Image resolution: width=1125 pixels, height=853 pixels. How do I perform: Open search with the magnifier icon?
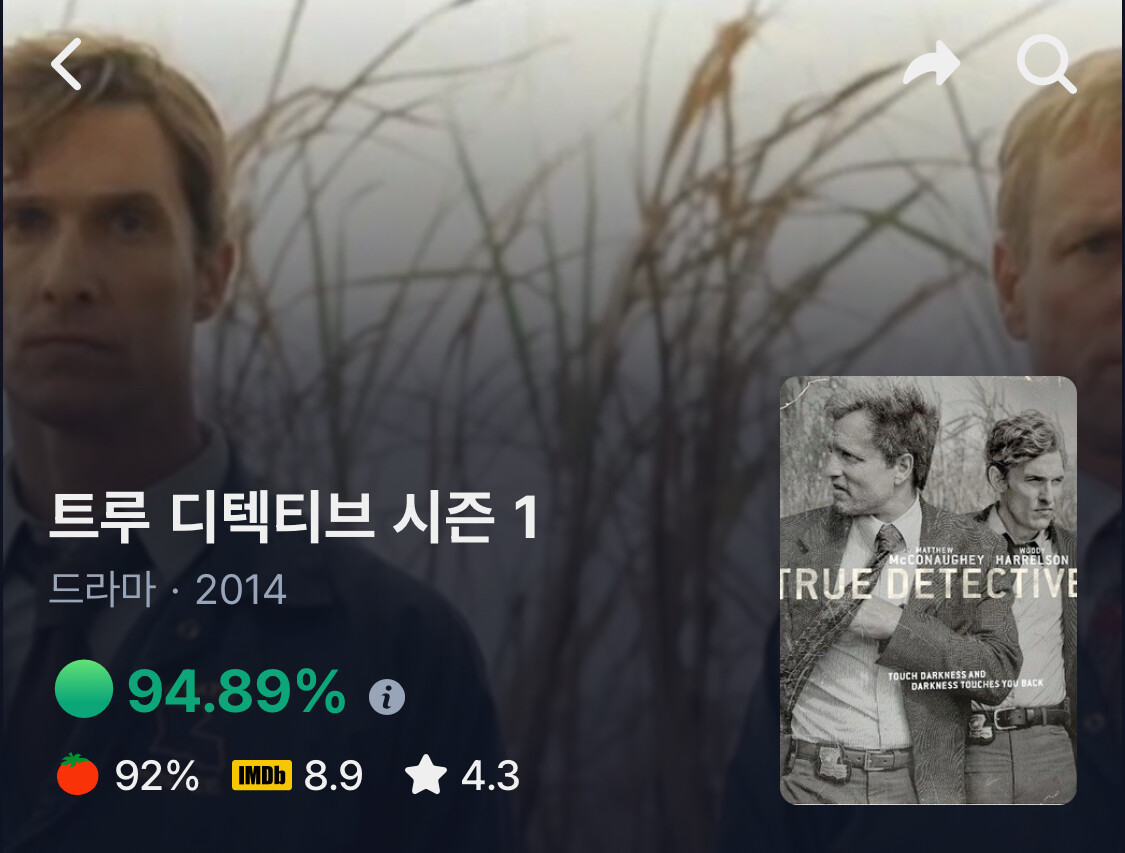[1046, 63]
